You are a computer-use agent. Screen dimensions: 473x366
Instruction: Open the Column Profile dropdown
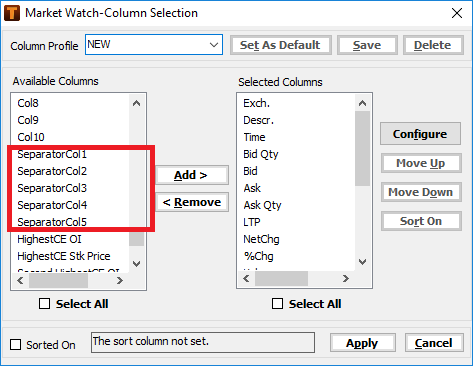pyautogui.click(x=214, y=45)
